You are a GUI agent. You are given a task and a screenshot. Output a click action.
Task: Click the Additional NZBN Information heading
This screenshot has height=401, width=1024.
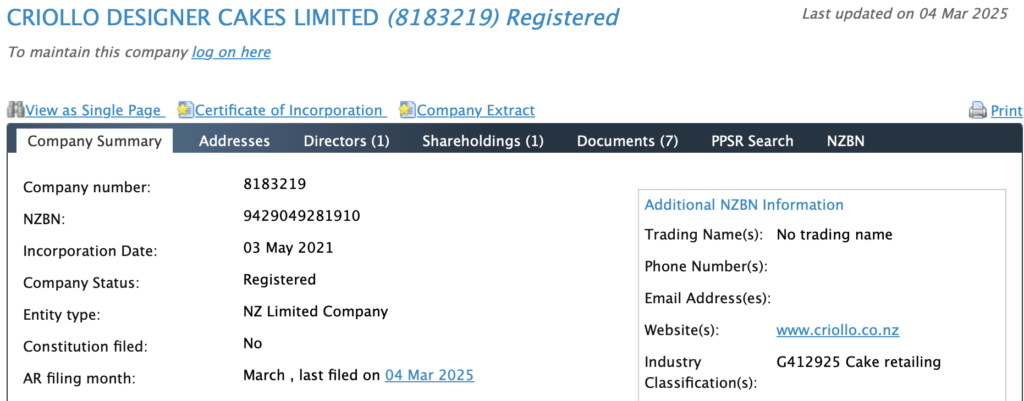click(x=744, y=205)
